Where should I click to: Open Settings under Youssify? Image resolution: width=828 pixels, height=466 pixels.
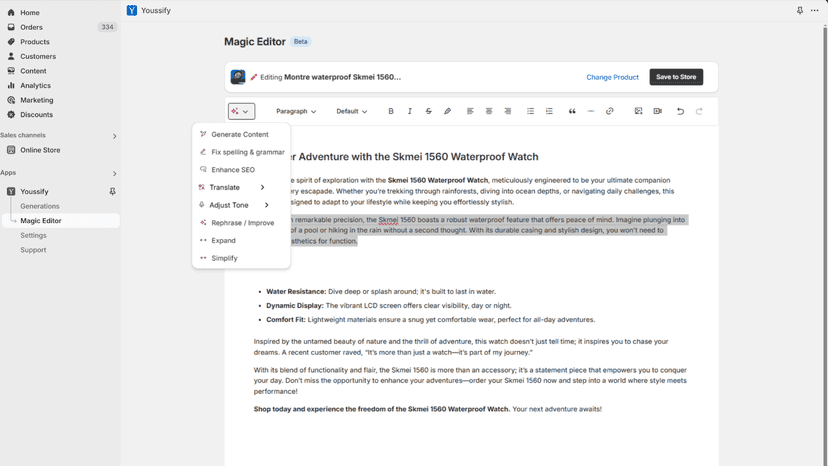click(33, 235)
